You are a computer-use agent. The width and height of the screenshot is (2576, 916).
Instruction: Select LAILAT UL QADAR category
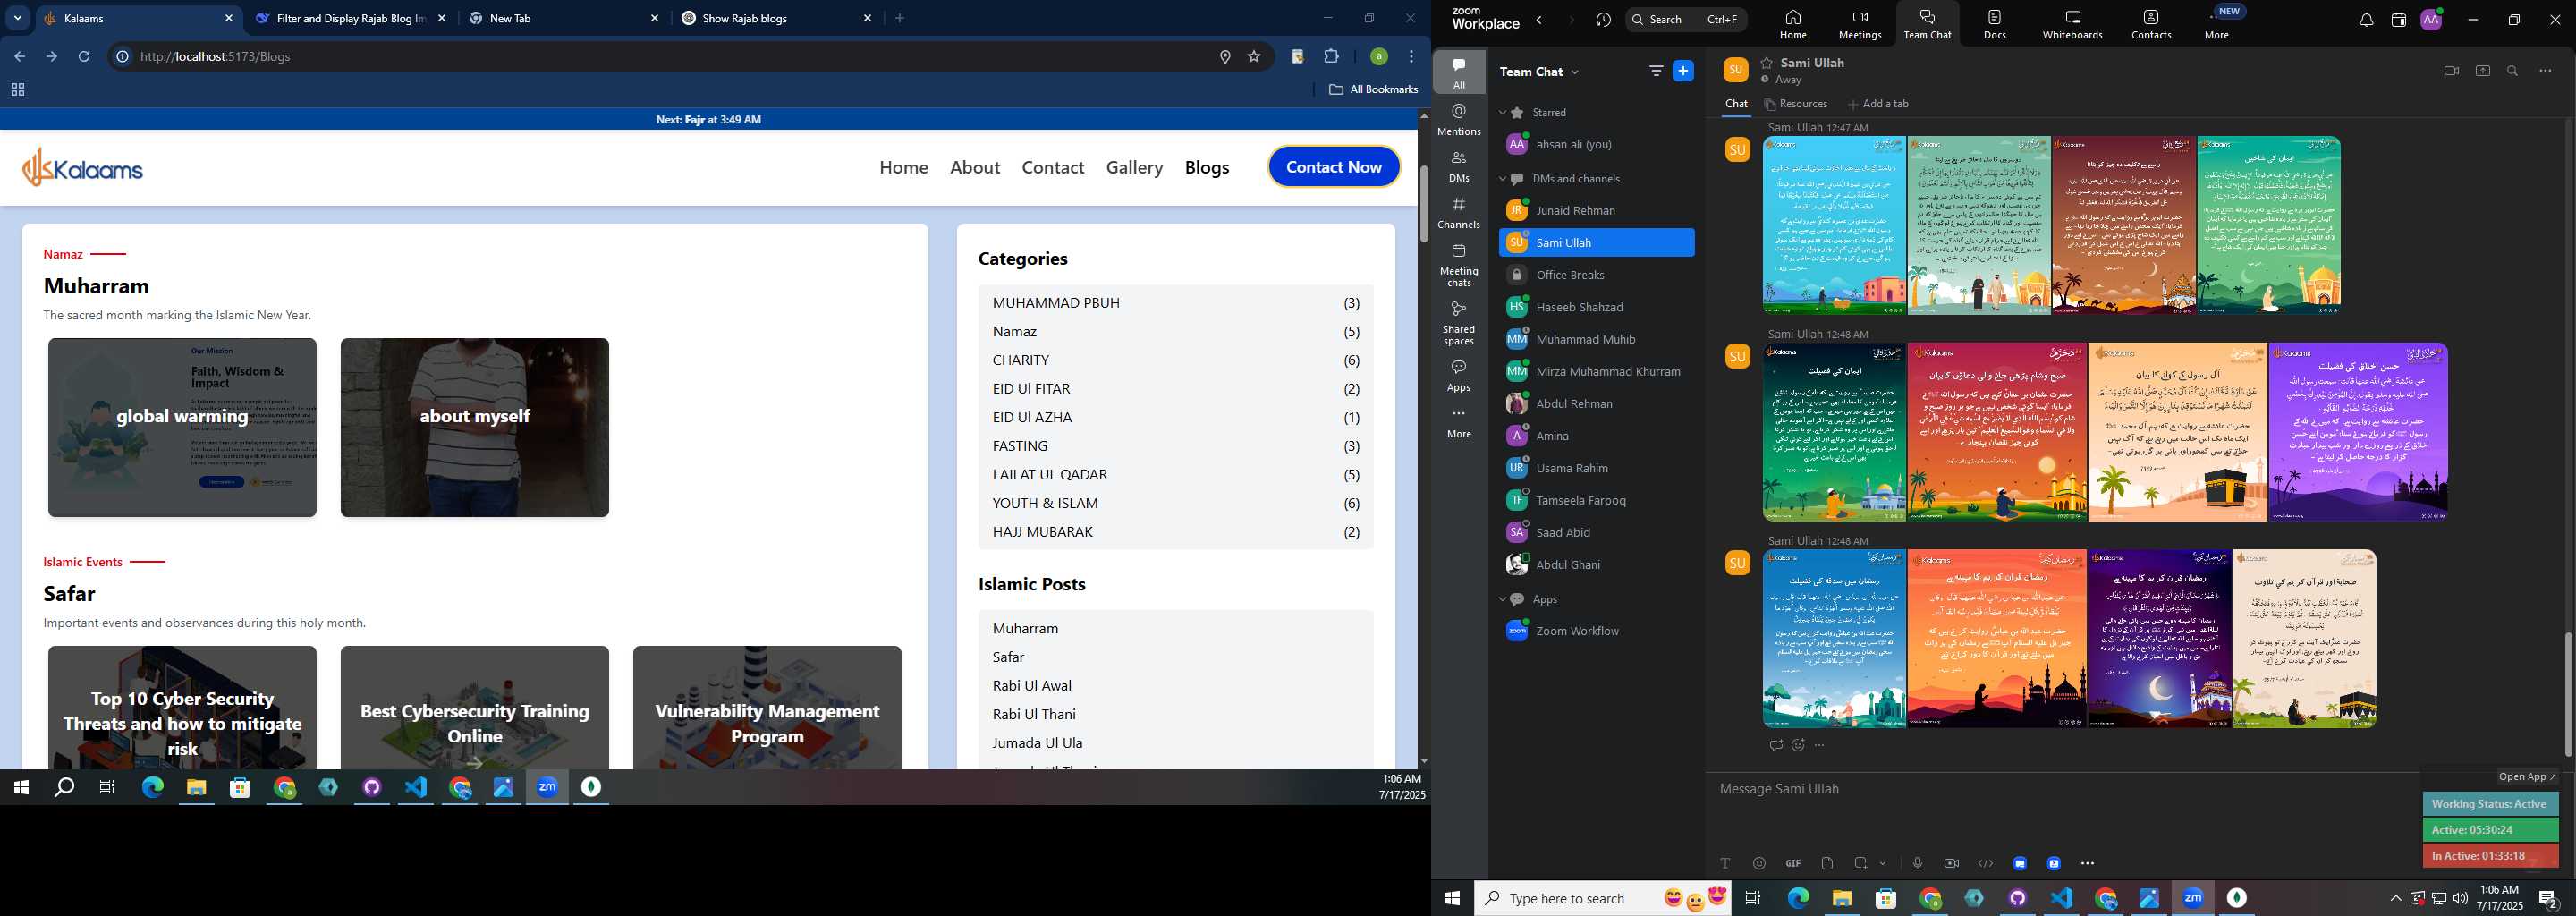point(1176,474)
